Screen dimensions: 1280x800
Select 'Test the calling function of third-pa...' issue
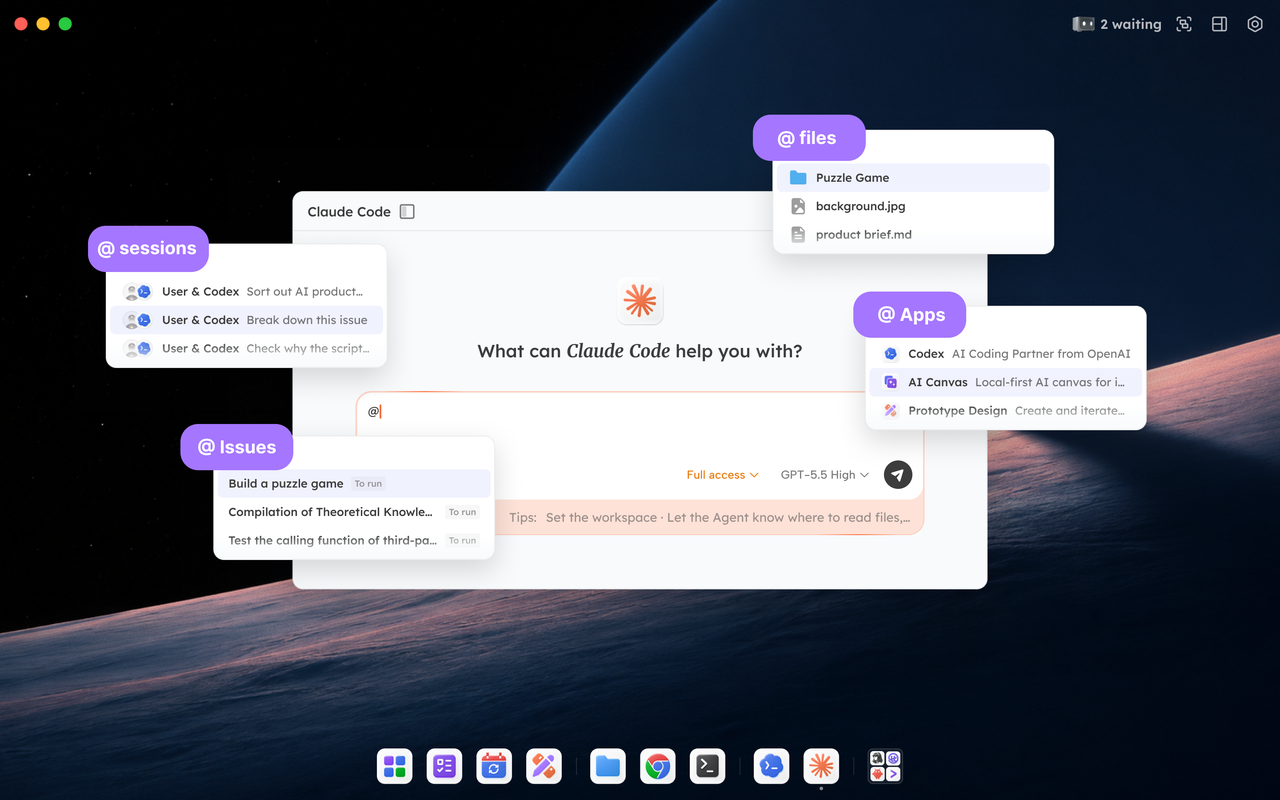point(354,540)
